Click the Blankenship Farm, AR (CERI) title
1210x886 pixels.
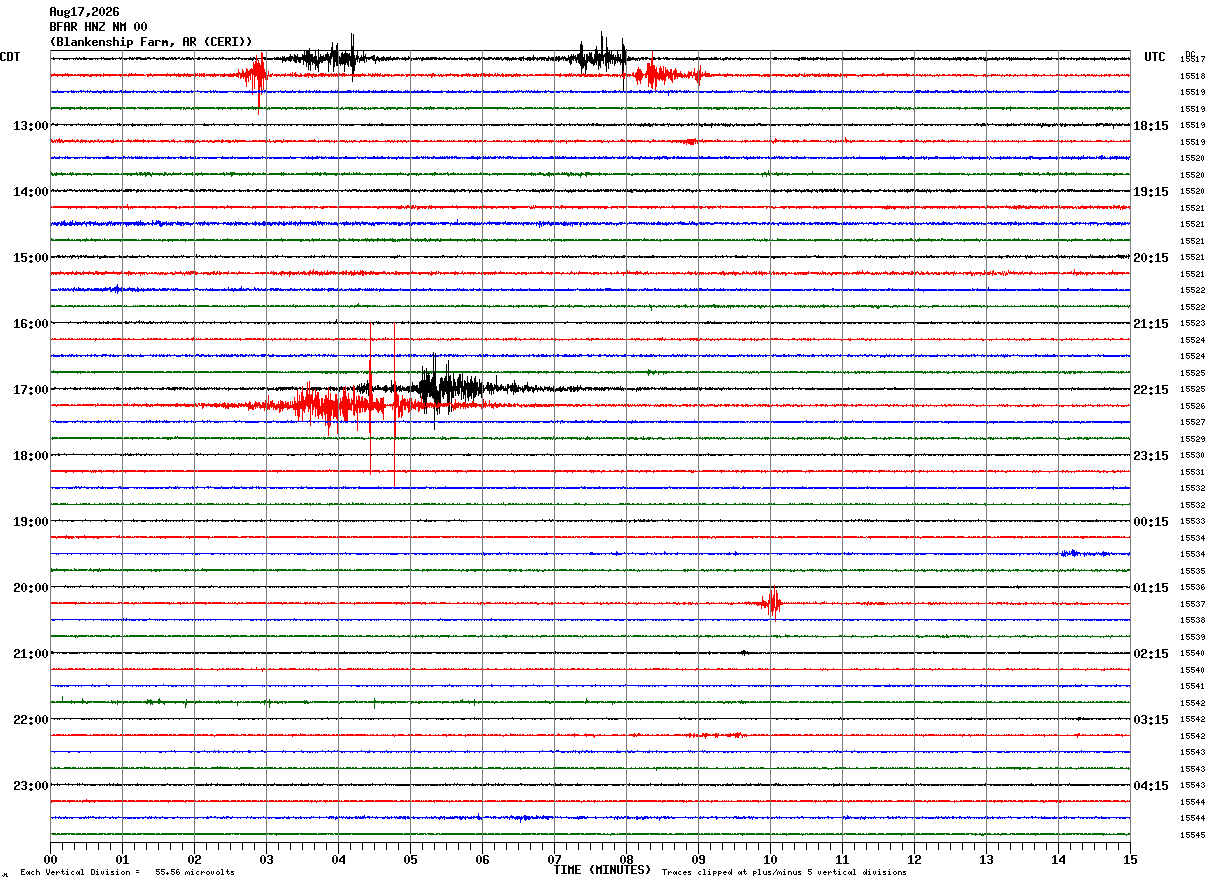pos(151,42)
